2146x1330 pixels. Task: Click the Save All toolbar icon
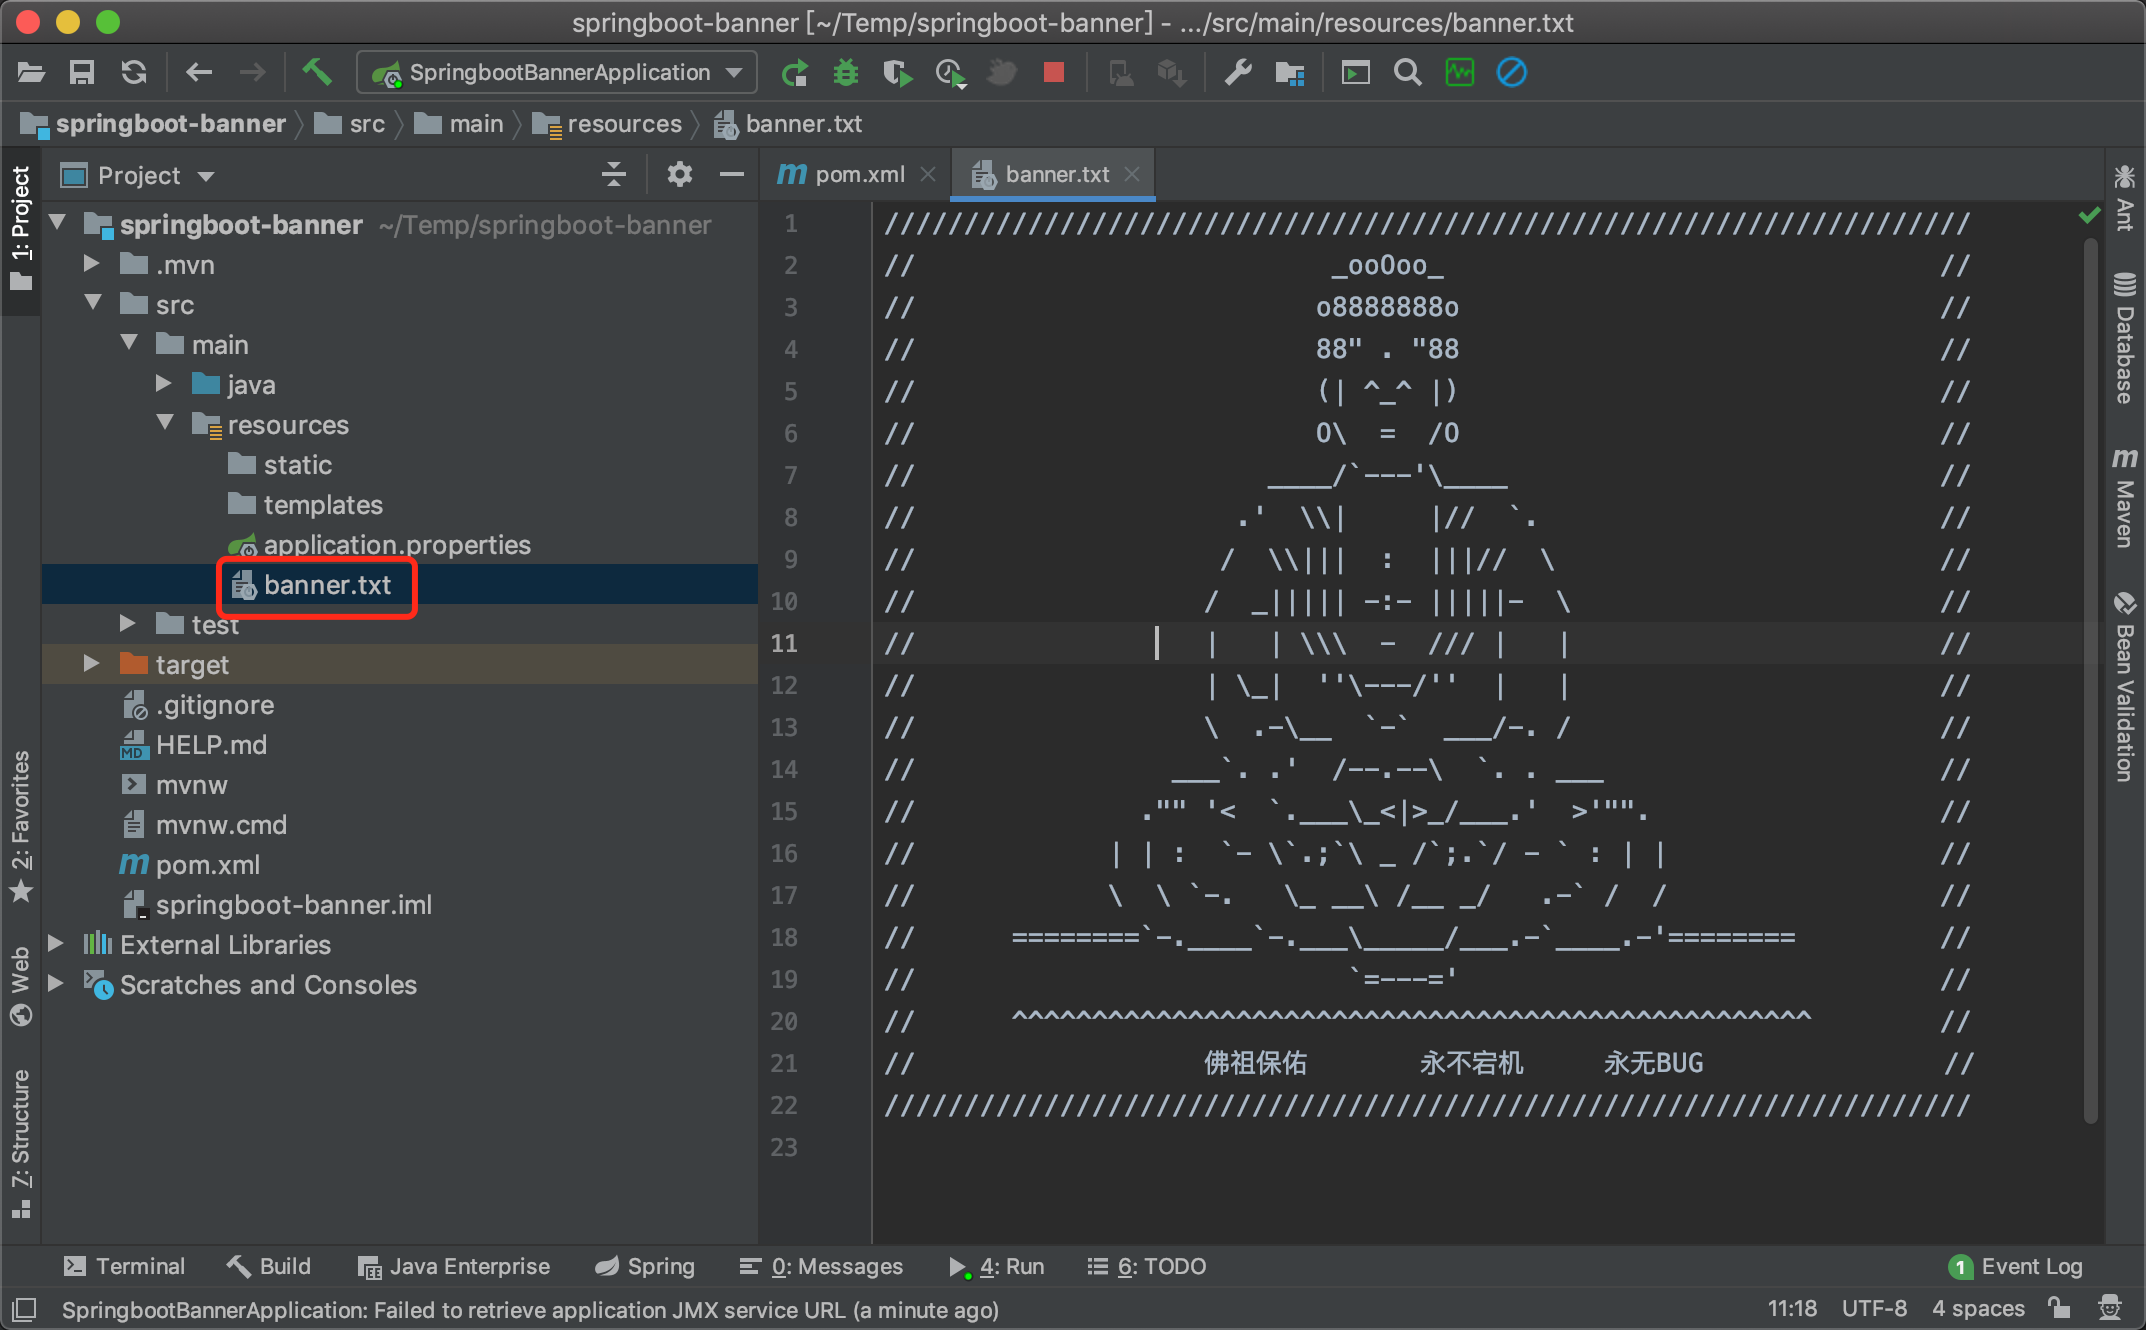pyautogui.click(x=82, y=73)
